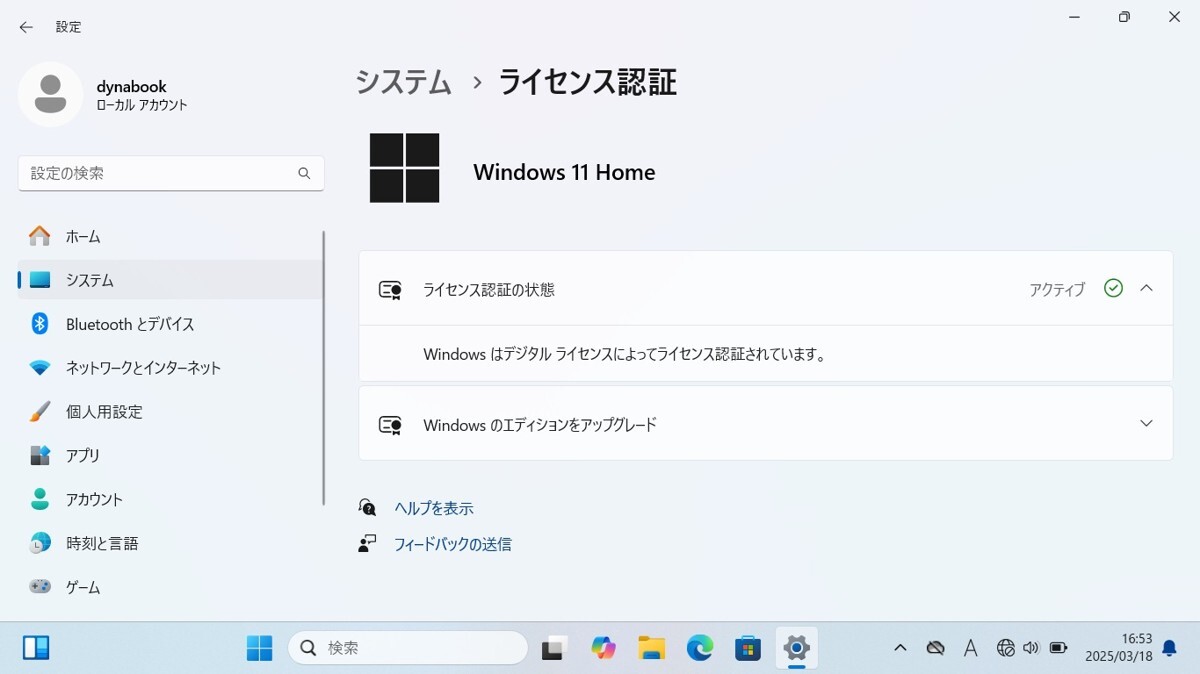
Task: Click the battery tray icon
Action: click(1058, 648)
